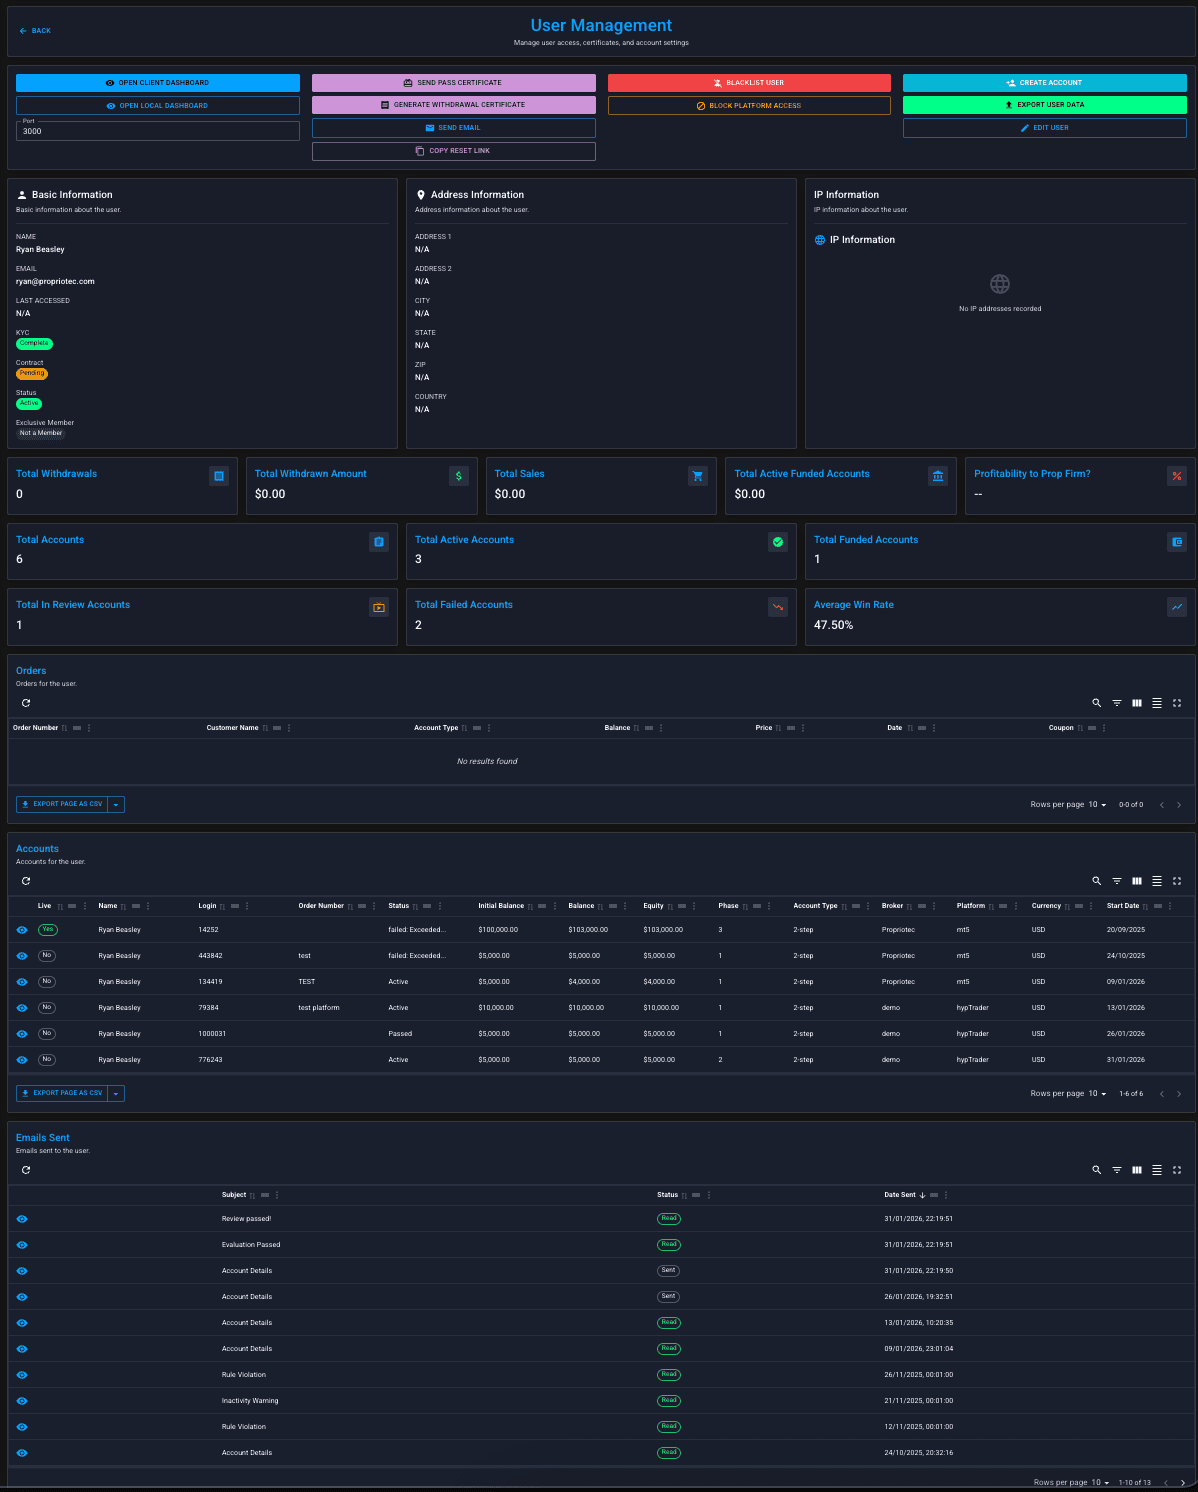The width and height of the screenshot is (1198, 1492).
Task: Click the dollar icon on Total Withdrawn Amount
Action: click(459, 476)
